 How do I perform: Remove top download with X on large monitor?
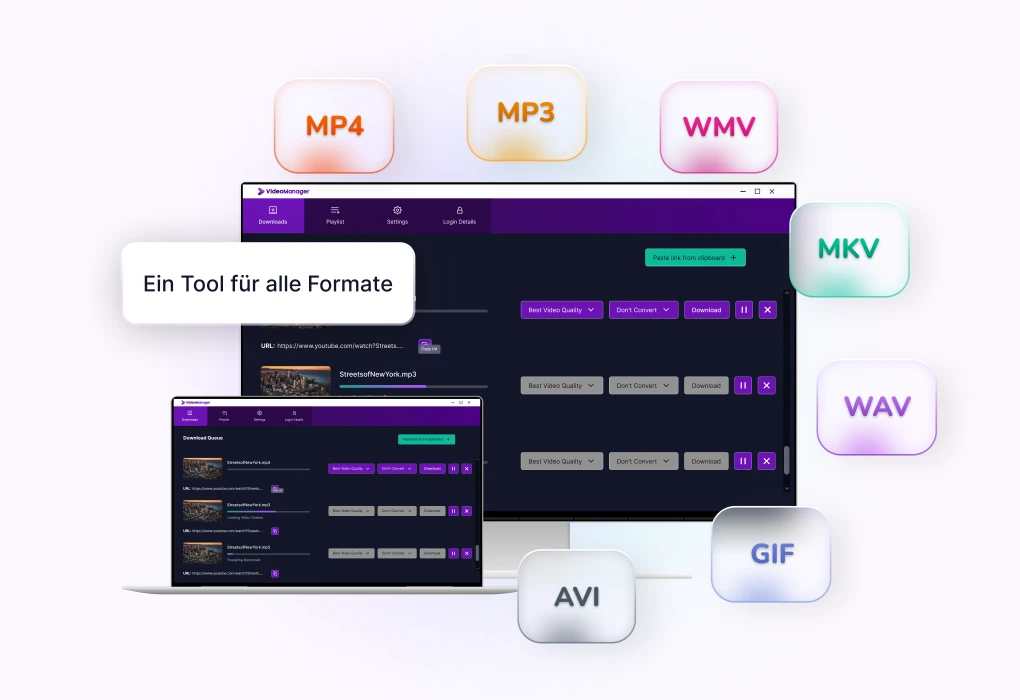click(767, 310)
